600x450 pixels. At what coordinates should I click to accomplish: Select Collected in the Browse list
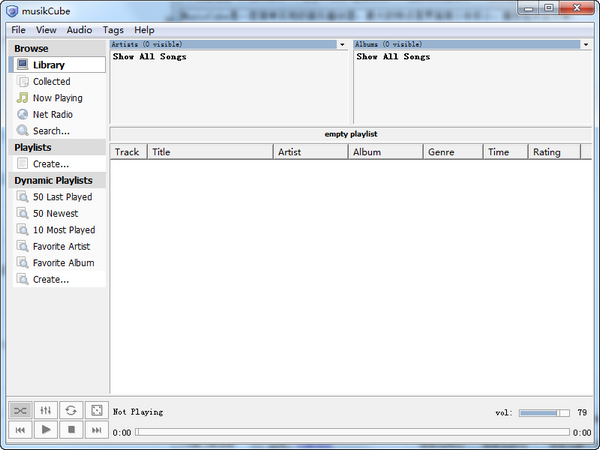(x=59, y=81)
